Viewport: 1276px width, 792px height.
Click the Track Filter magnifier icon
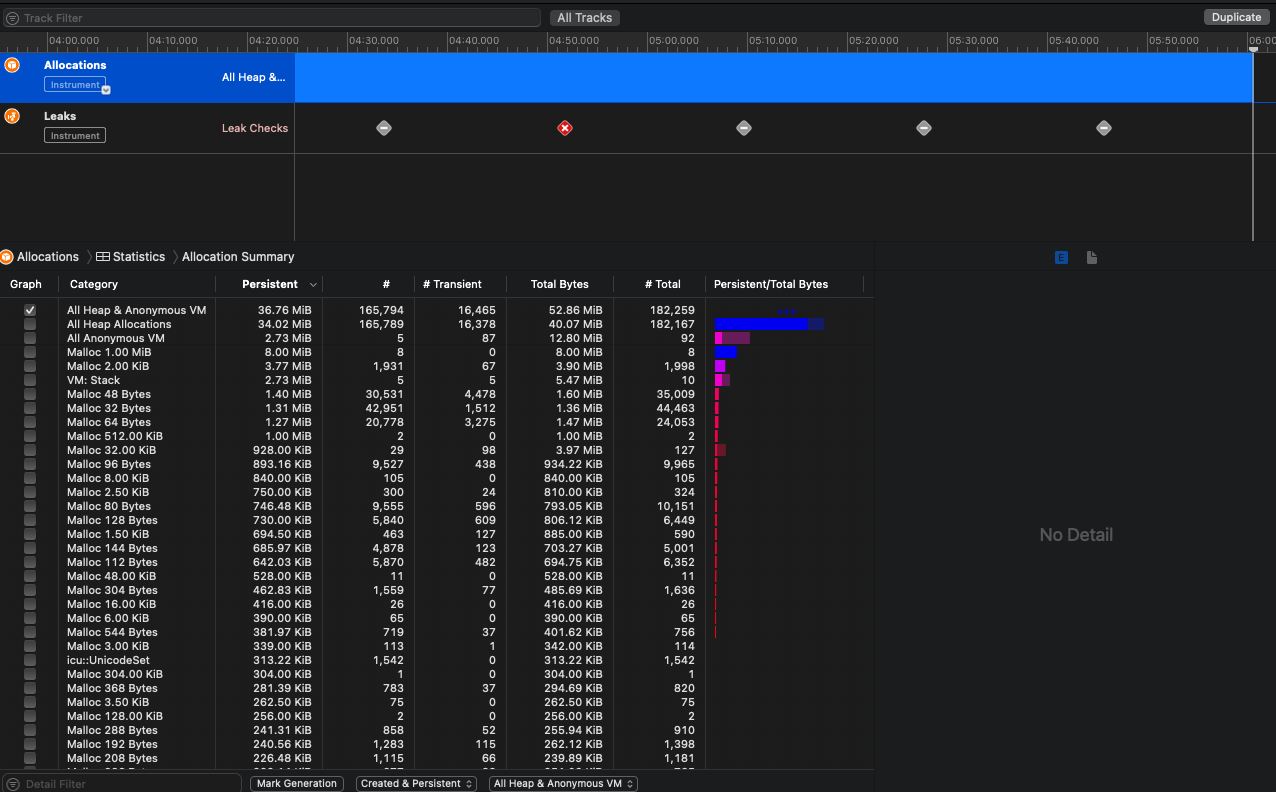pos(12,17)
